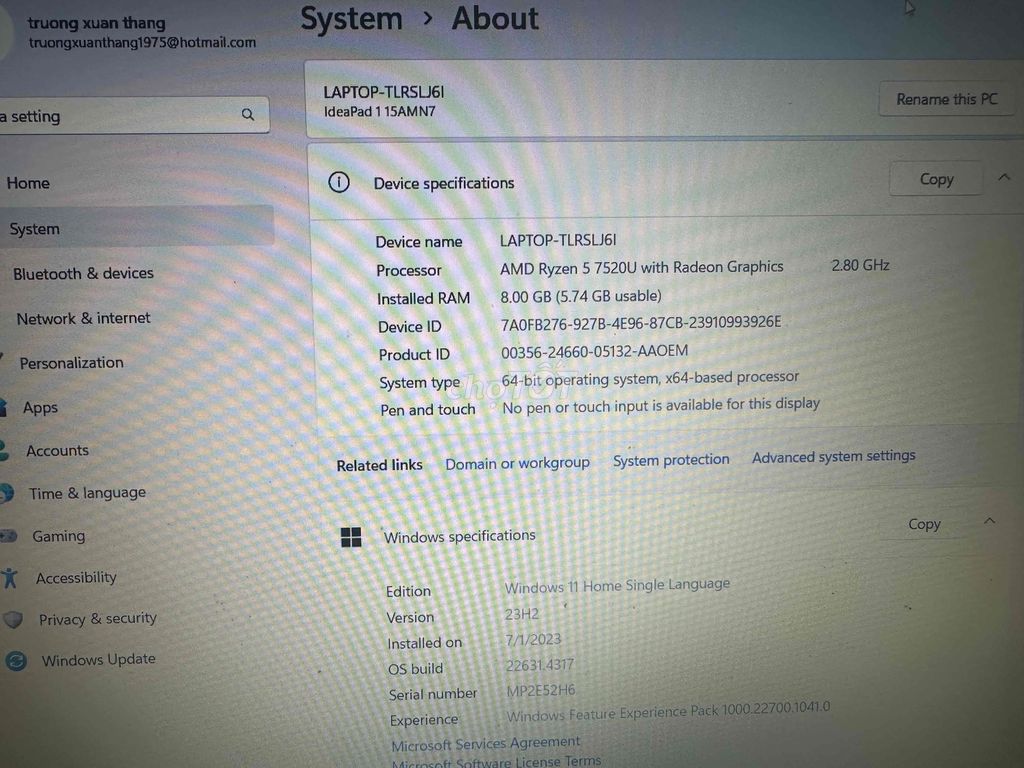The image size is (1024, 768).
Task: Collapse the Device specifications section chevron
Action: point(1004,177)
